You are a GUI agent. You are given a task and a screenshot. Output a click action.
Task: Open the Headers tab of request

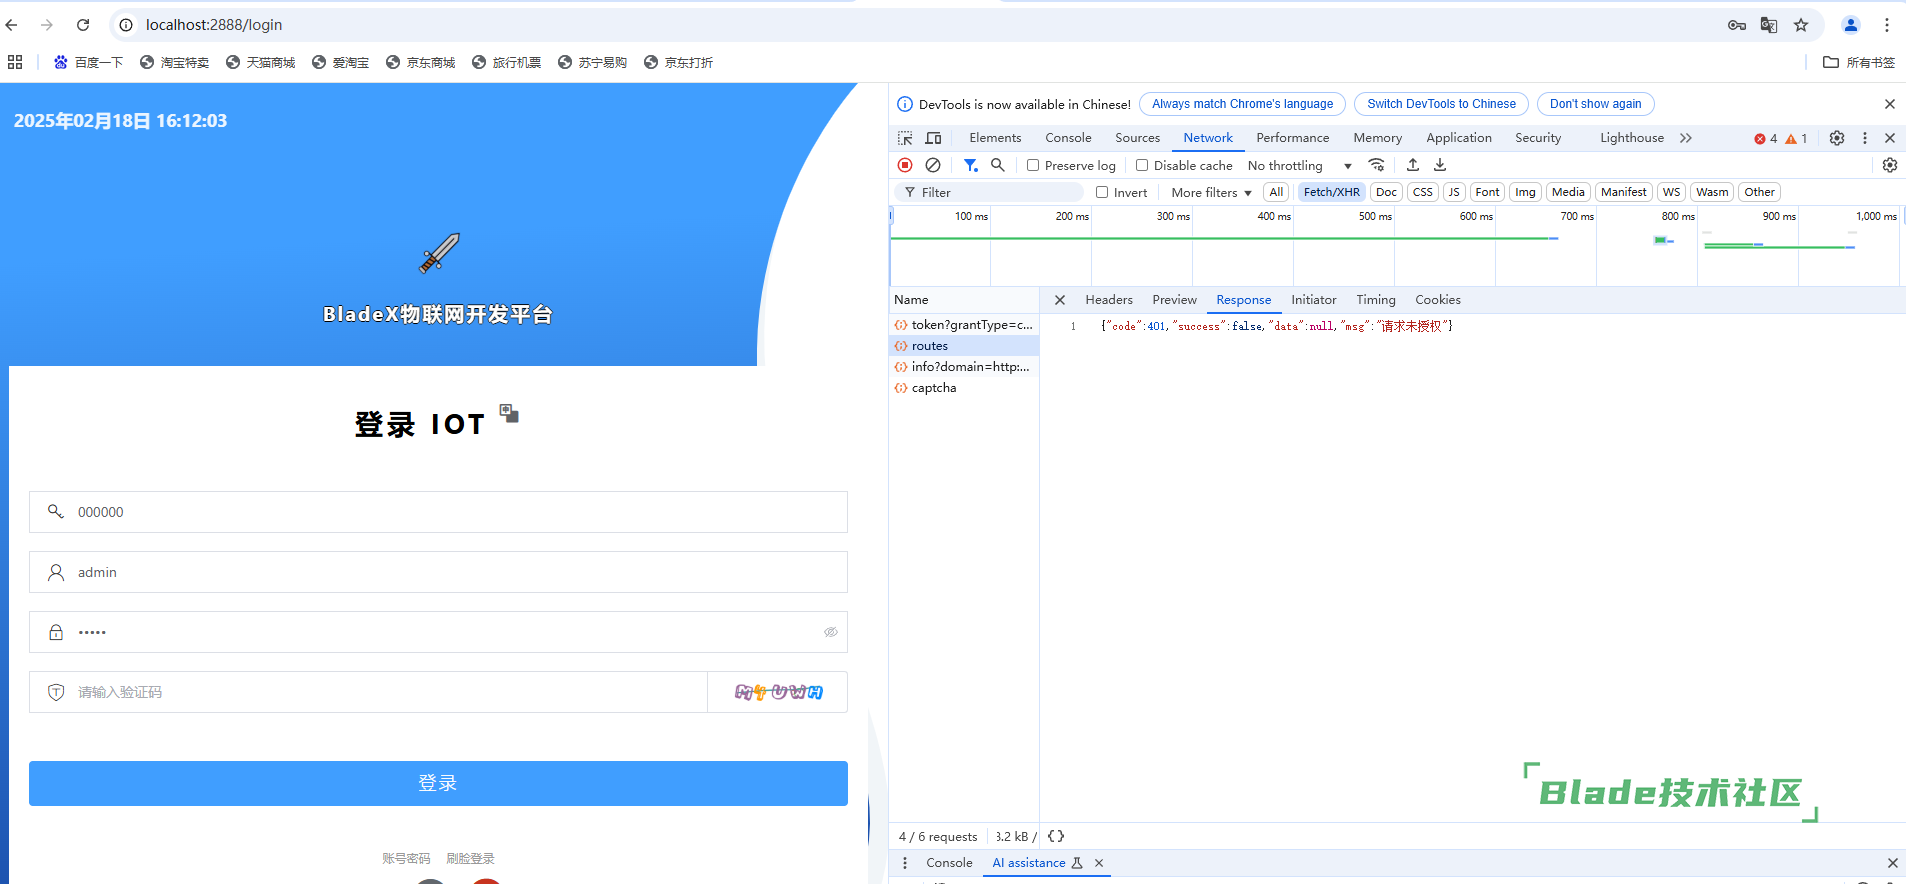coord(1108,300)
